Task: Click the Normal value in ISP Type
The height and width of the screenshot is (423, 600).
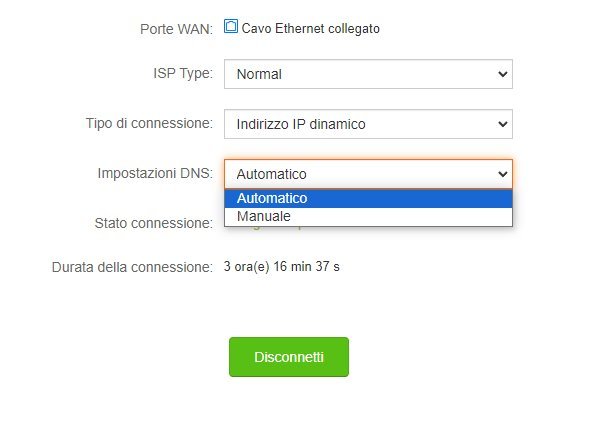Action: pyautogui.click(x=259, y=74)
